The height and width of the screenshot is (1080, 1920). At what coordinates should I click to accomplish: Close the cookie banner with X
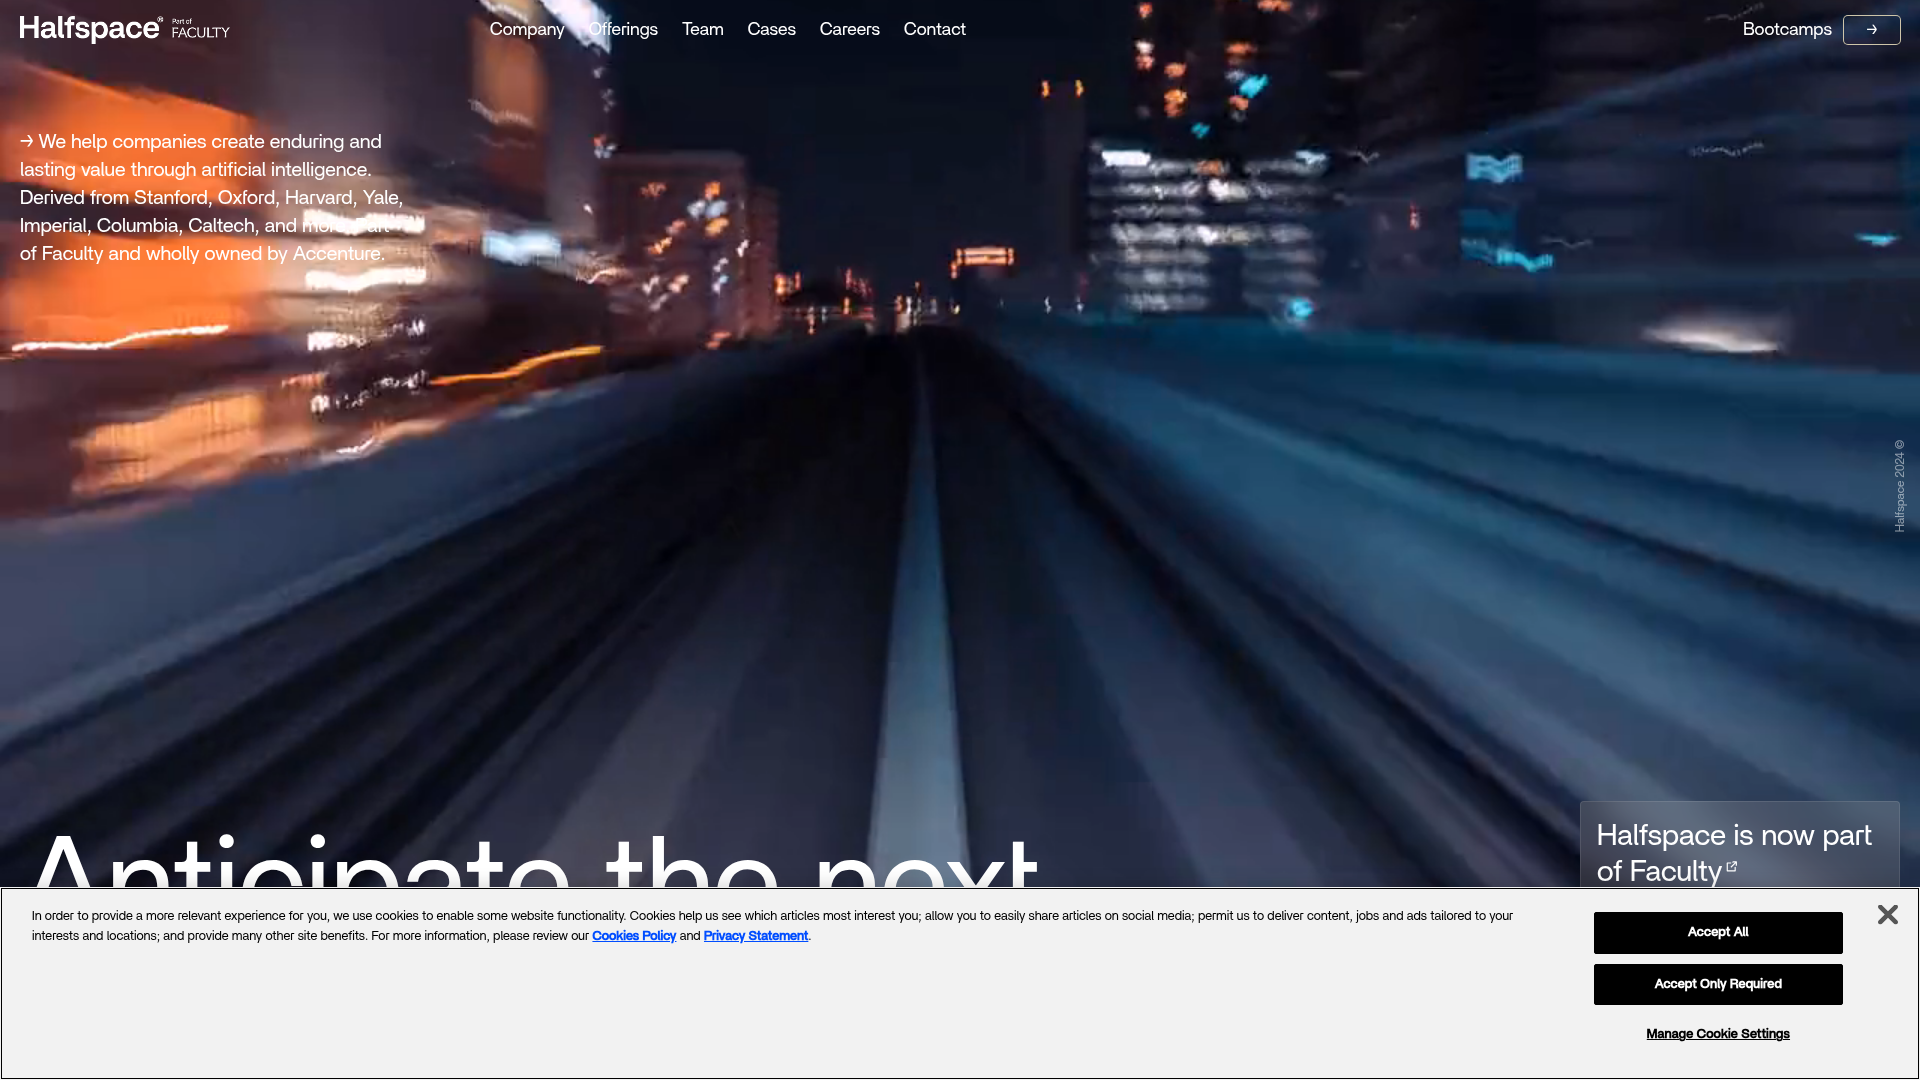click(x=1887, y=915)
